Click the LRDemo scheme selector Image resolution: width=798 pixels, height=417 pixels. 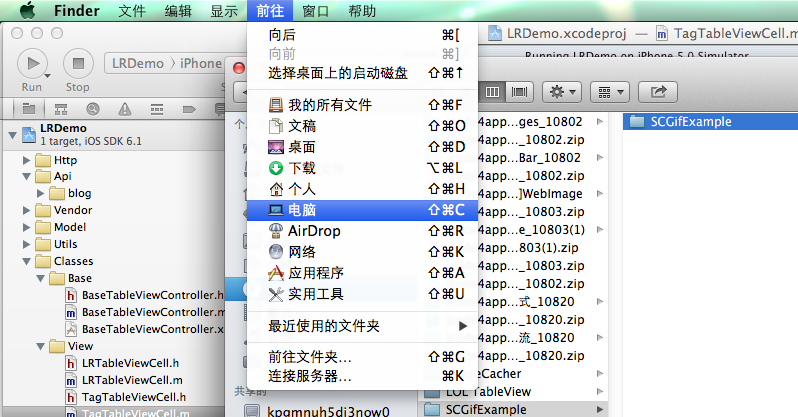[x=138, y=64]
